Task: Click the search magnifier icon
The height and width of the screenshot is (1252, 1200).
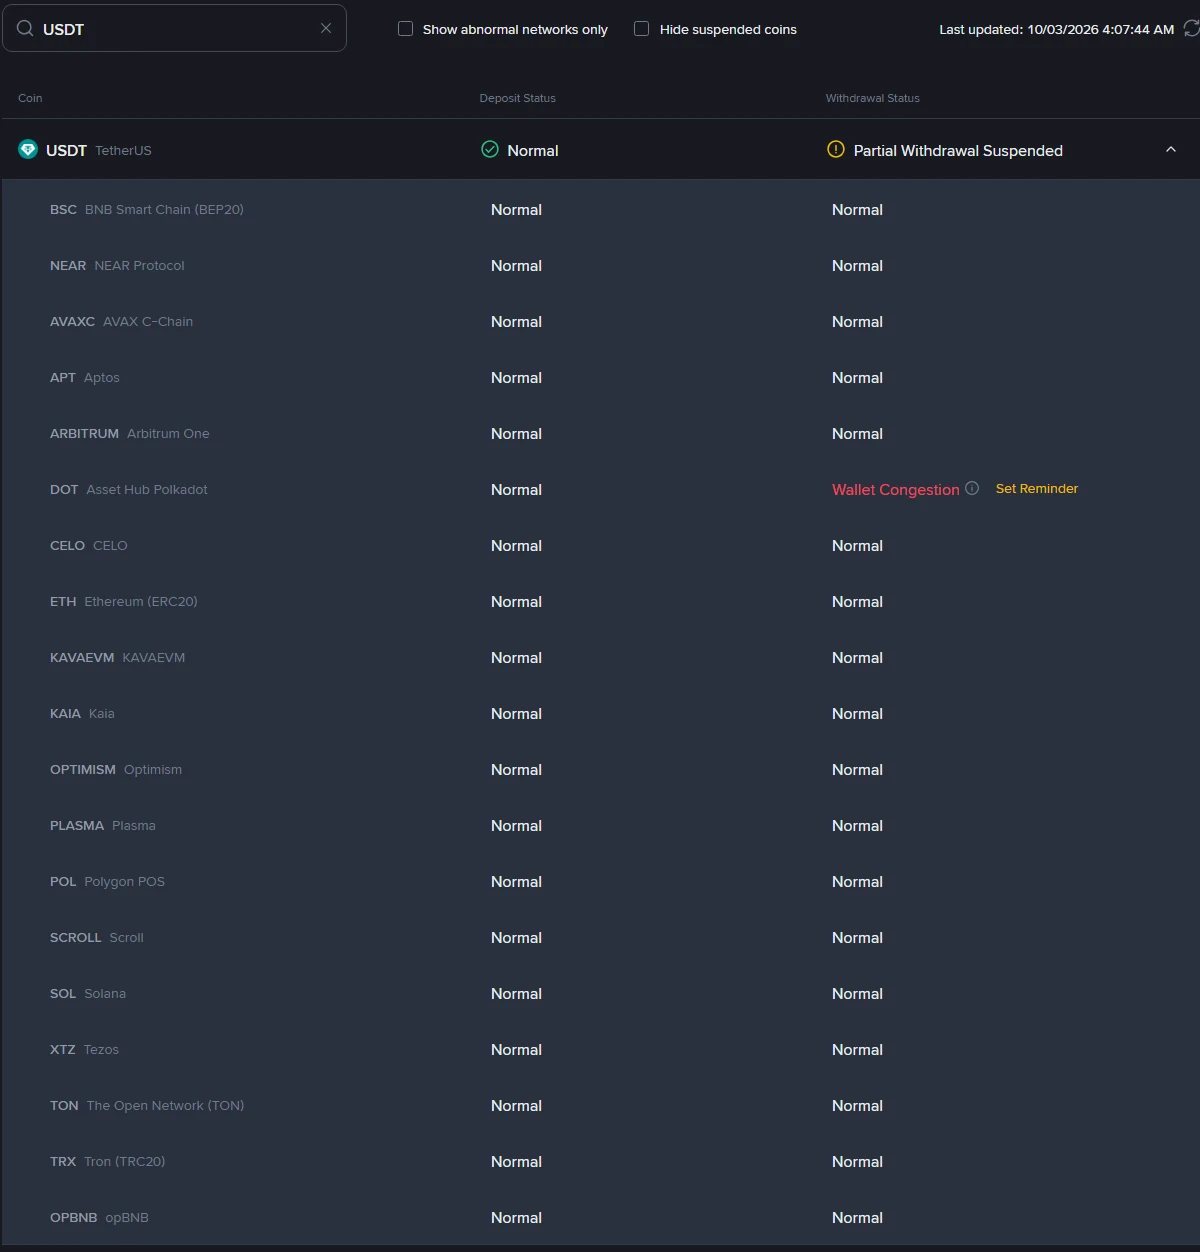Action: coord(25,28)
